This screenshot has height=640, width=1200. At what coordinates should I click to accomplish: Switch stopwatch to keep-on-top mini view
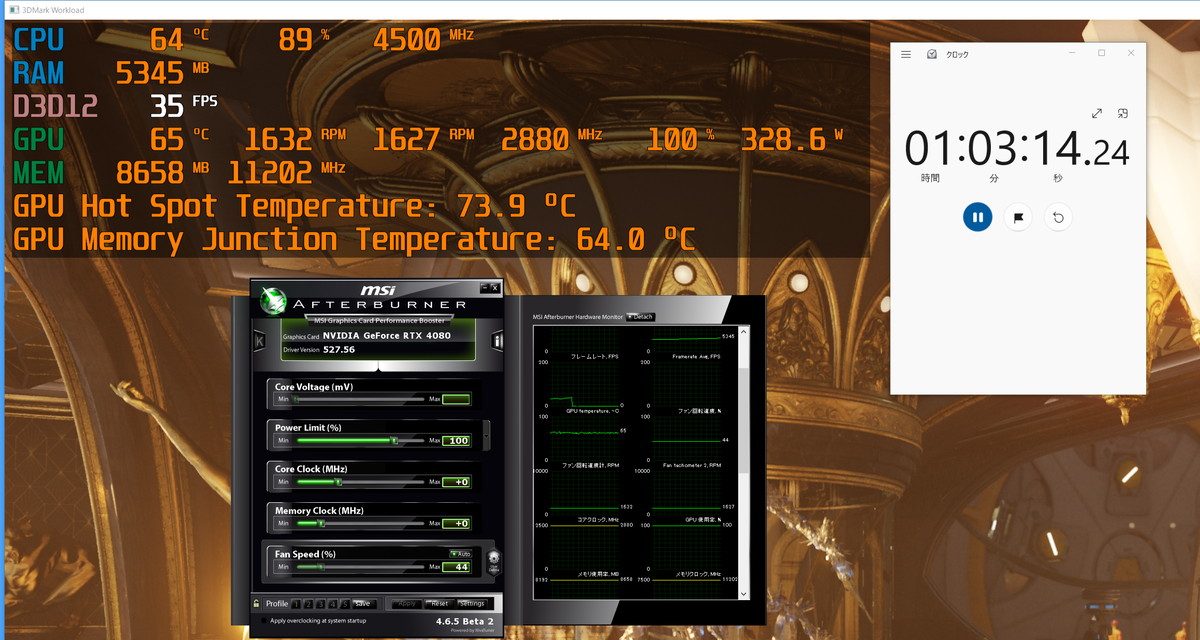(1123, 114)
